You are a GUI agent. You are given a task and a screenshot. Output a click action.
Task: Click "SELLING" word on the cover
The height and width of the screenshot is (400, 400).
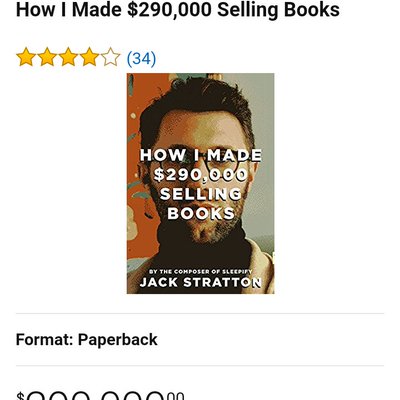201,194
